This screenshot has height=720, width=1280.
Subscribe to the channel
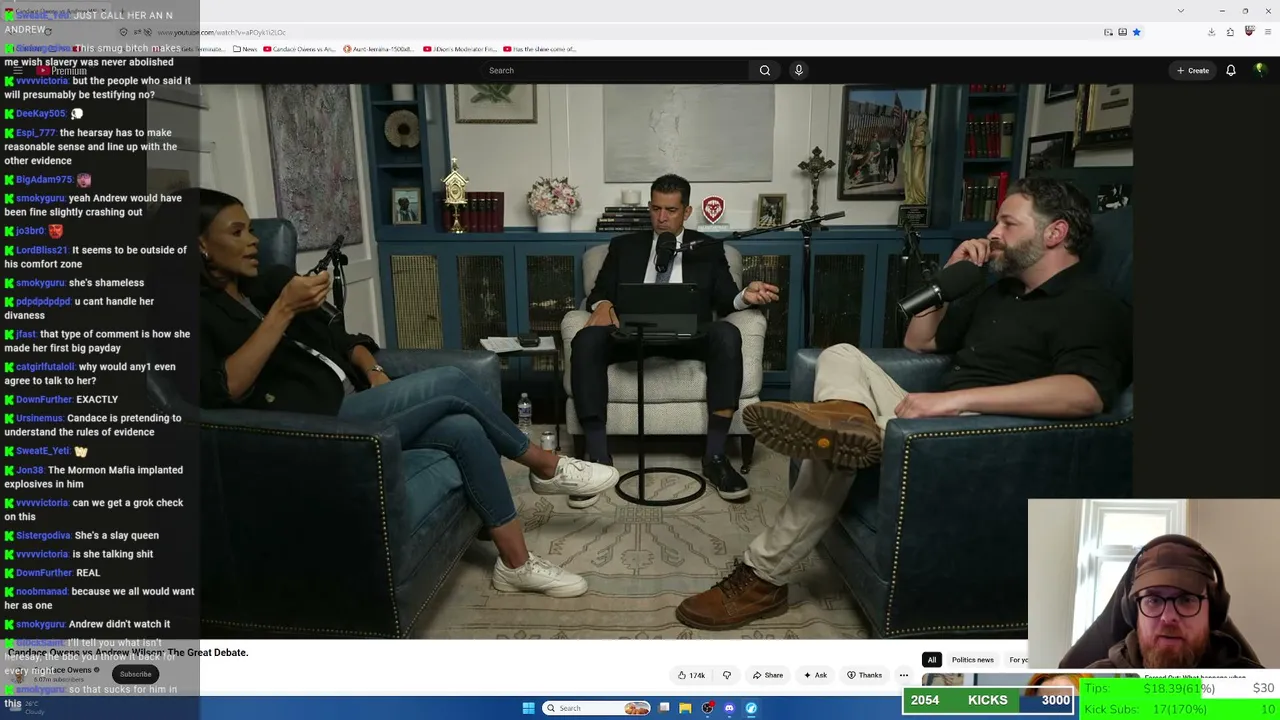tap(136, 674)
